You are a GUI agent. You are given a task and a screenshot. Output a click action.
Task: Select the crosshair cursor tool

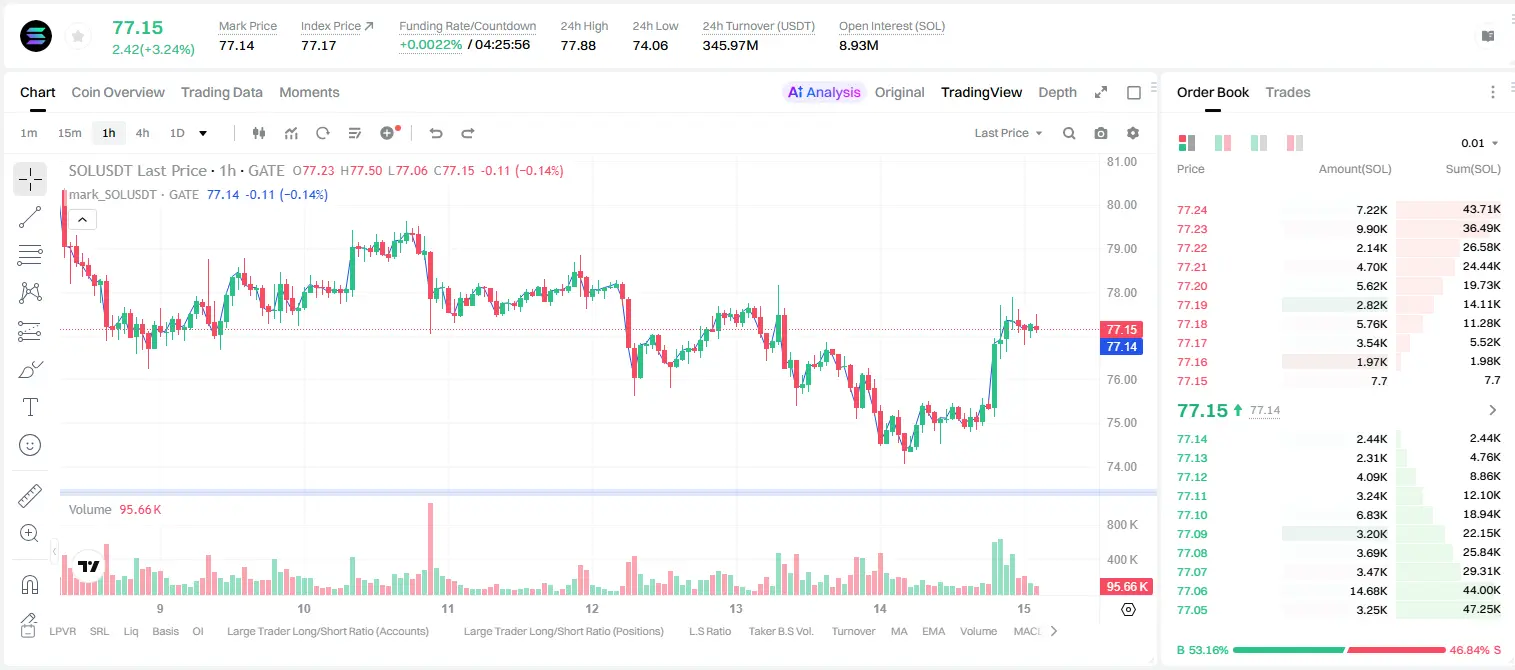30,179
